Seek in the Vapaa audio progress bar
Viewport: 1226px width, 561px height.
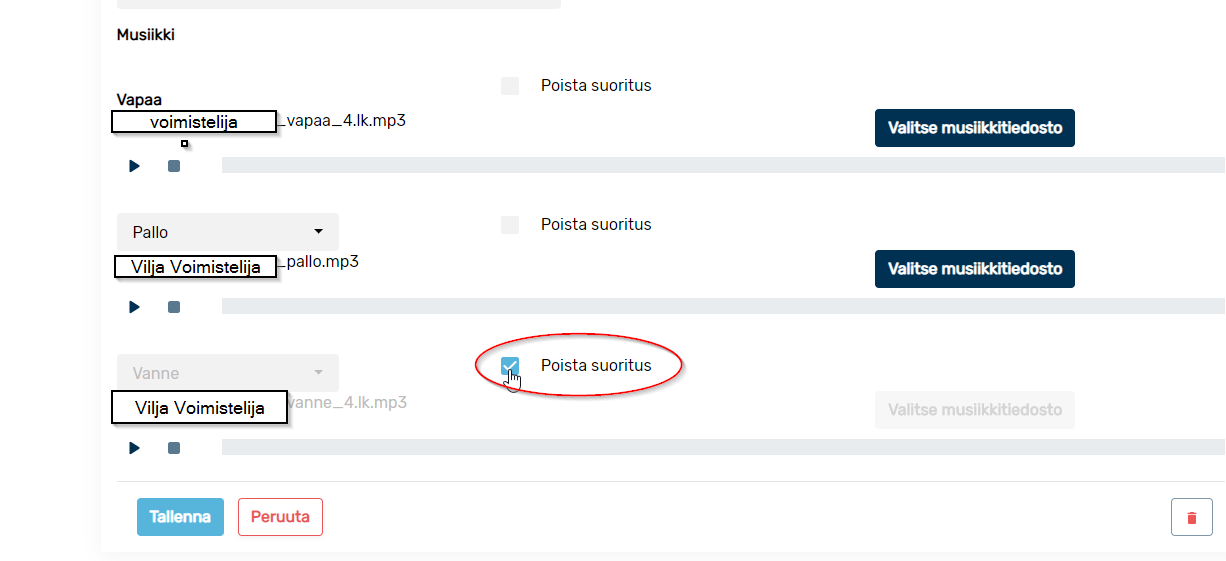coord(723,165)
